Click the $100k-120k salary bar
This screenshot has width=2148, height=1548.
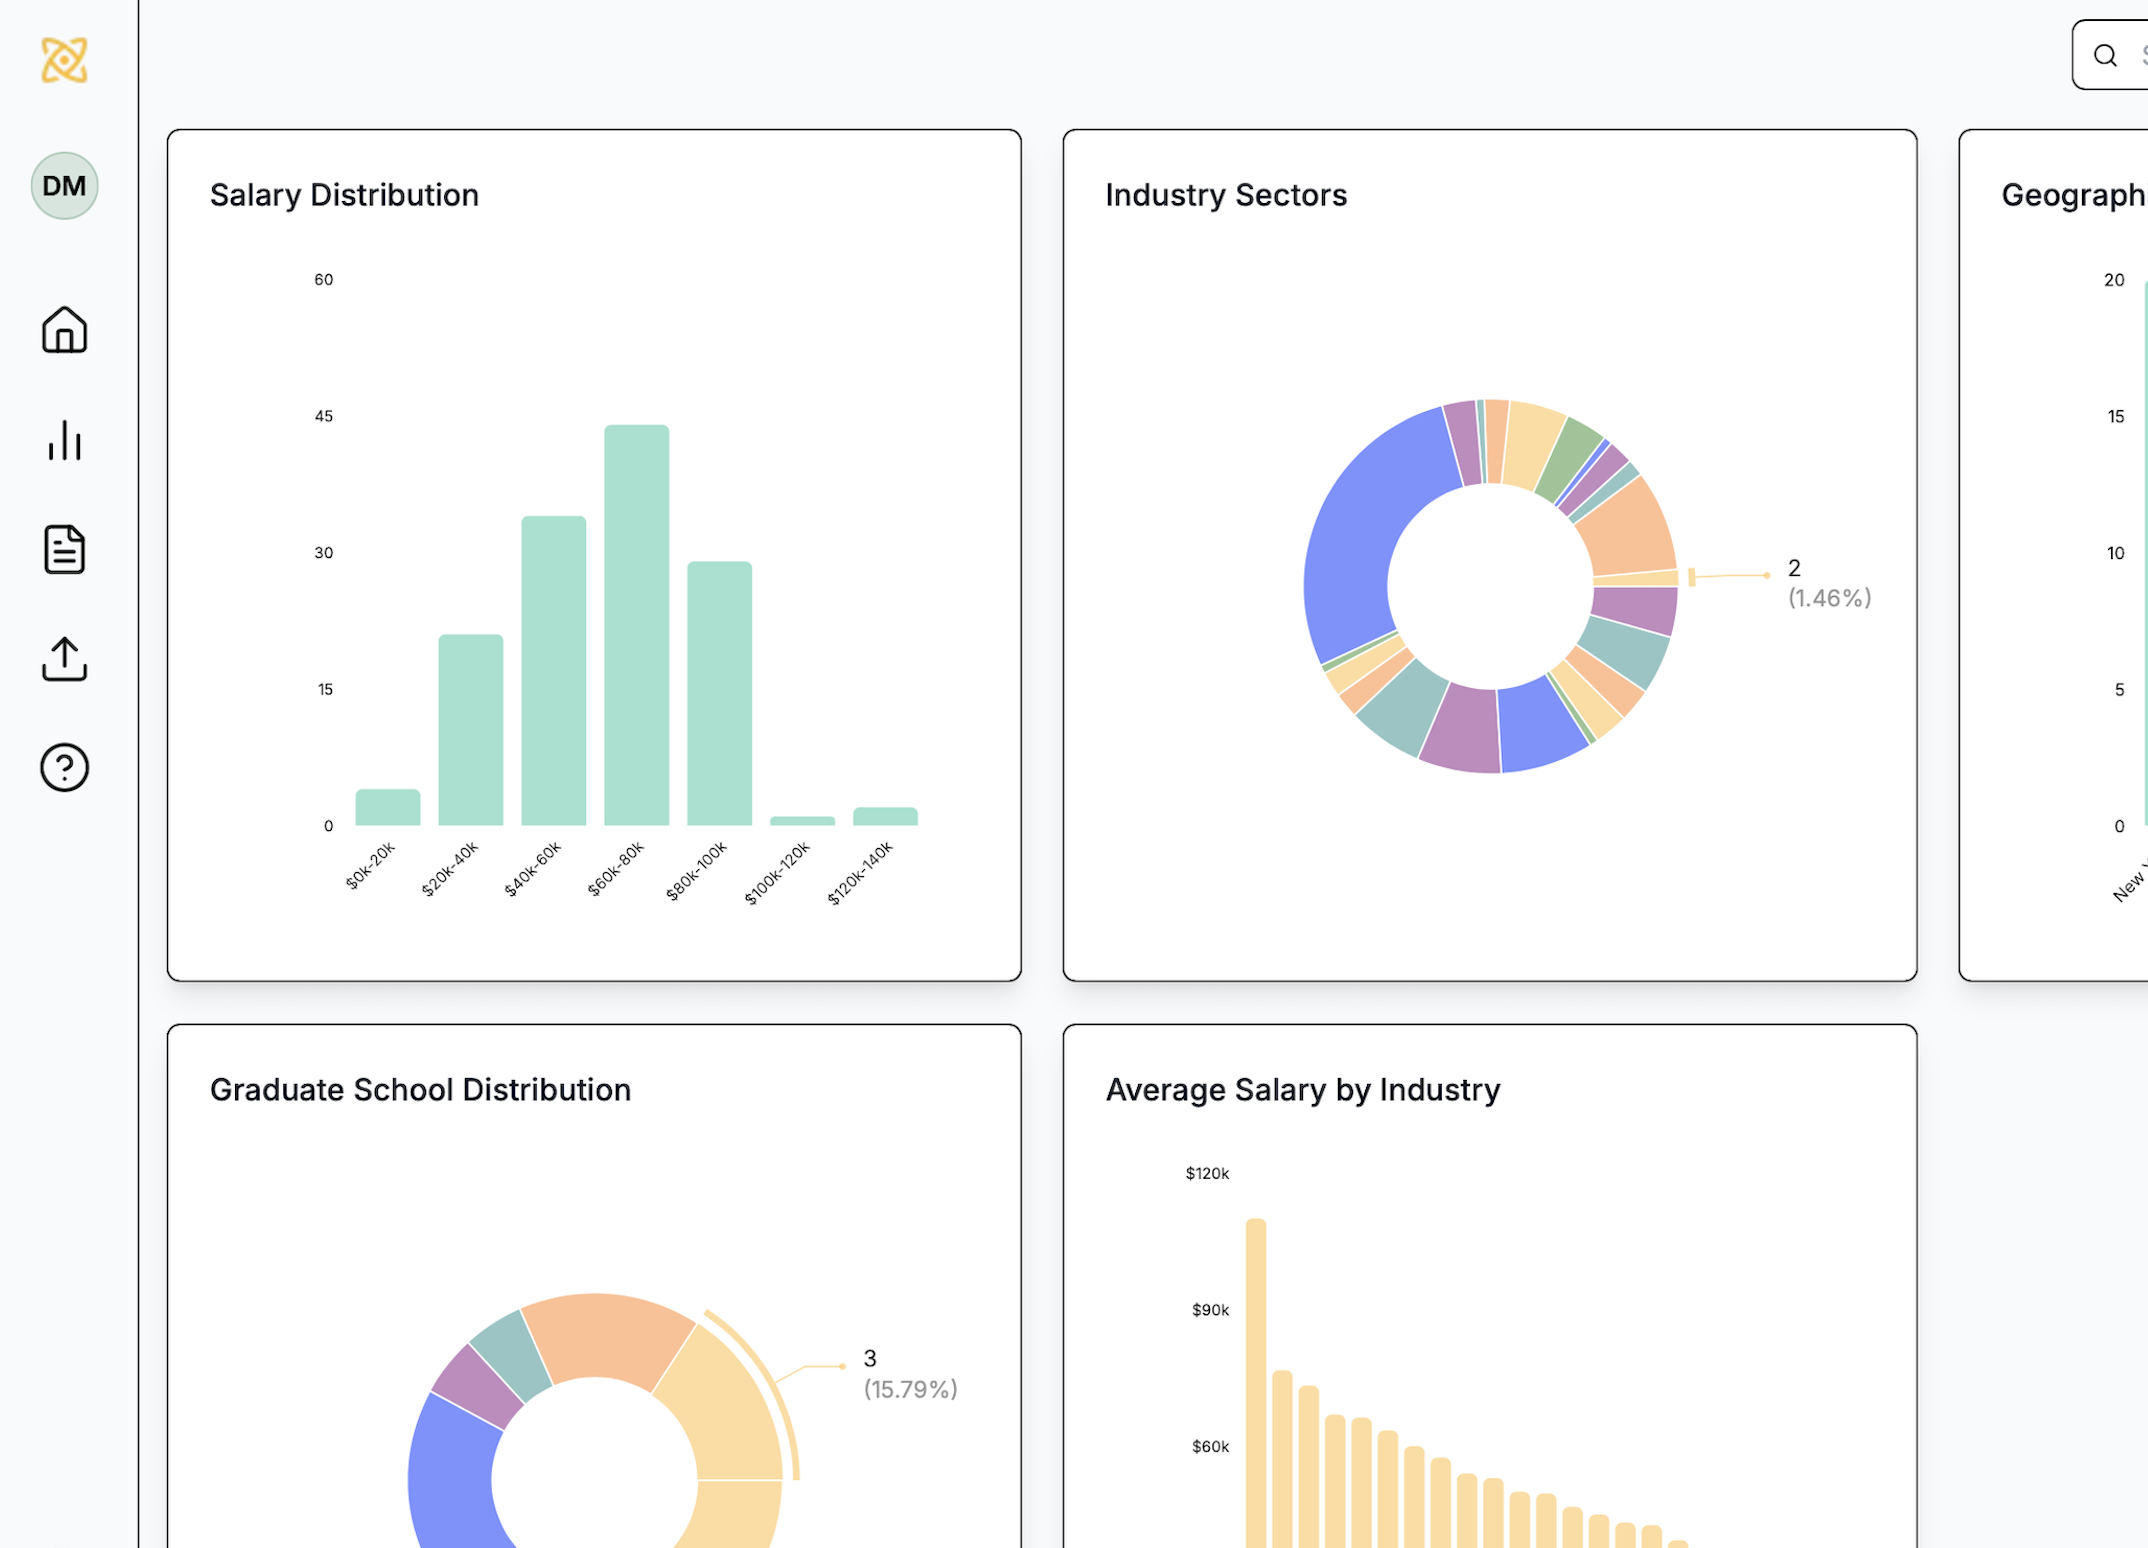(x=802, y=821)
